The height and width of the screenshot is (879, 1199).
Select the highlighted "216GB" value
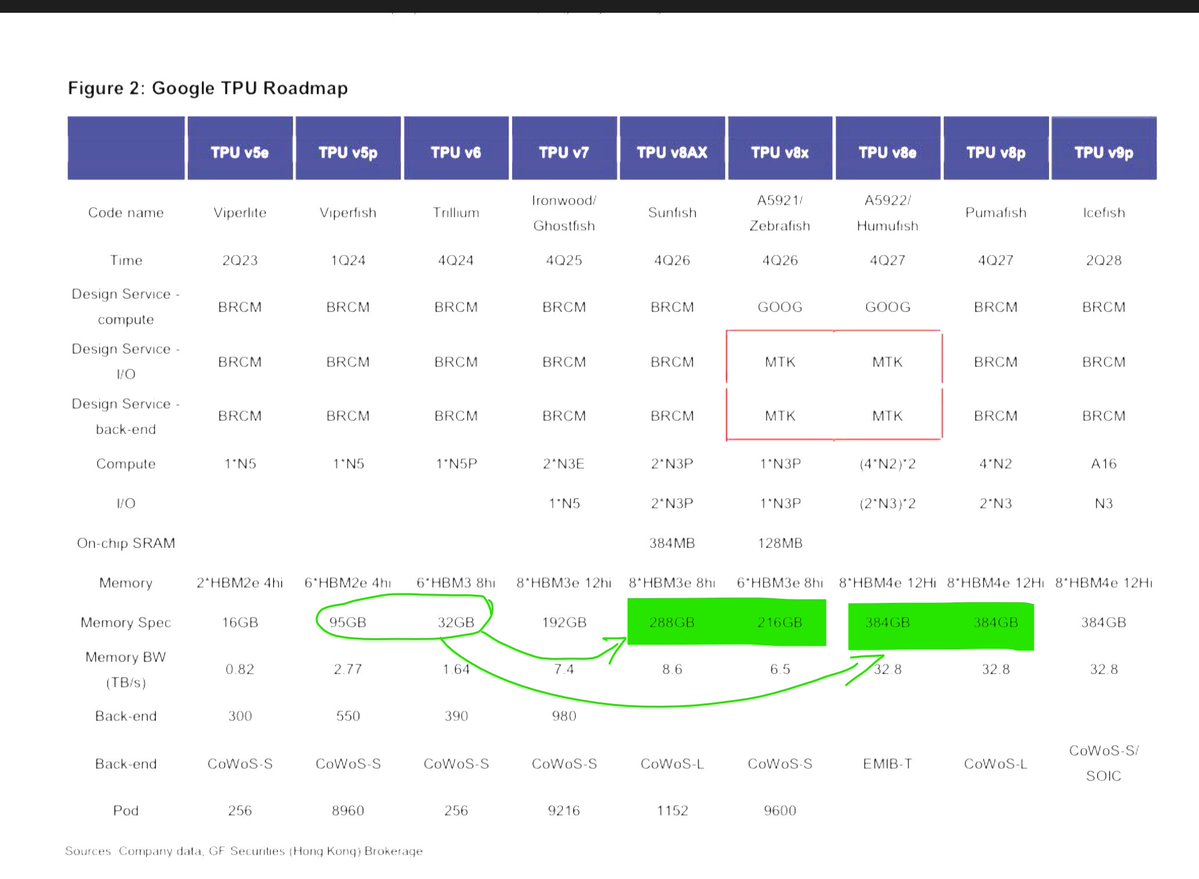pyautogui.click(x=780, y=622)
